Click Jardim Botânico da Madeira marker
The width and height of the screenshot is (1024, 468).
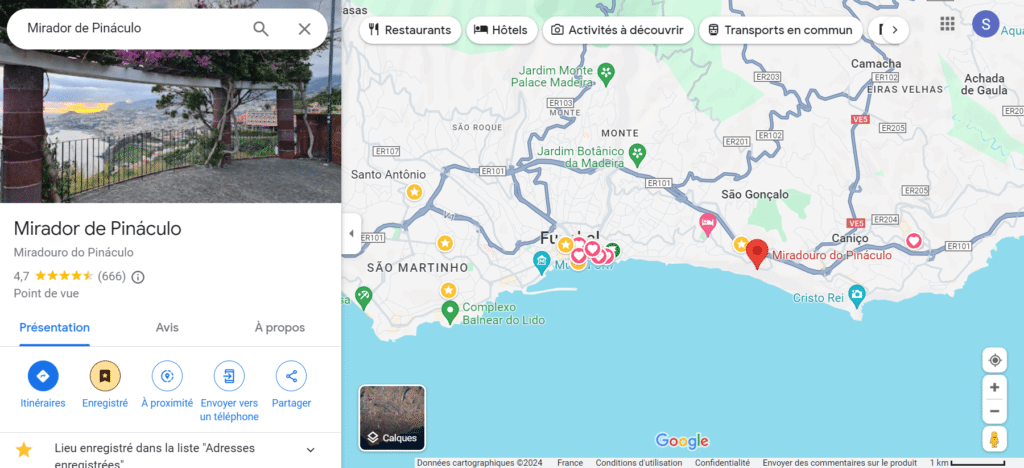pyautogui.click(x=637, y=154)
